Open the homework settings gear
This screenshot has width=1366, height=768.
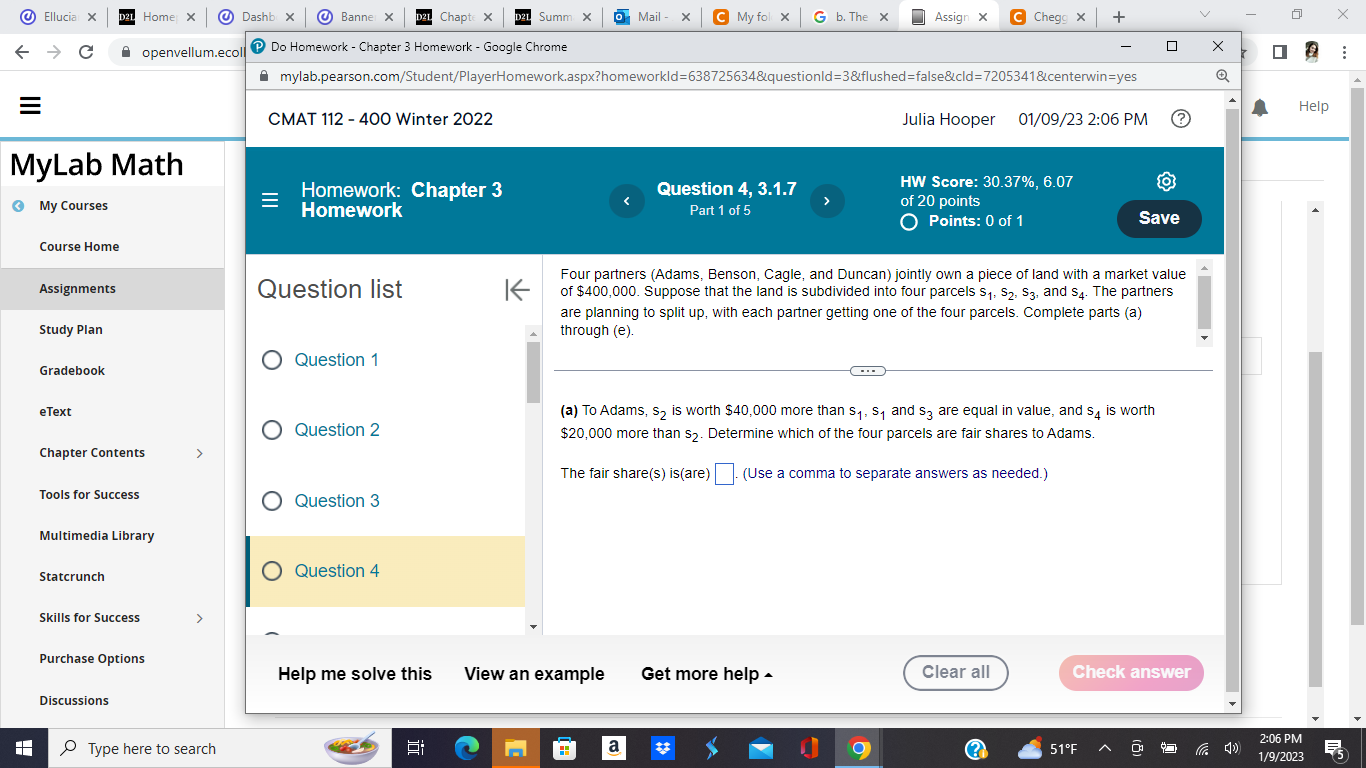[1166, 181]
